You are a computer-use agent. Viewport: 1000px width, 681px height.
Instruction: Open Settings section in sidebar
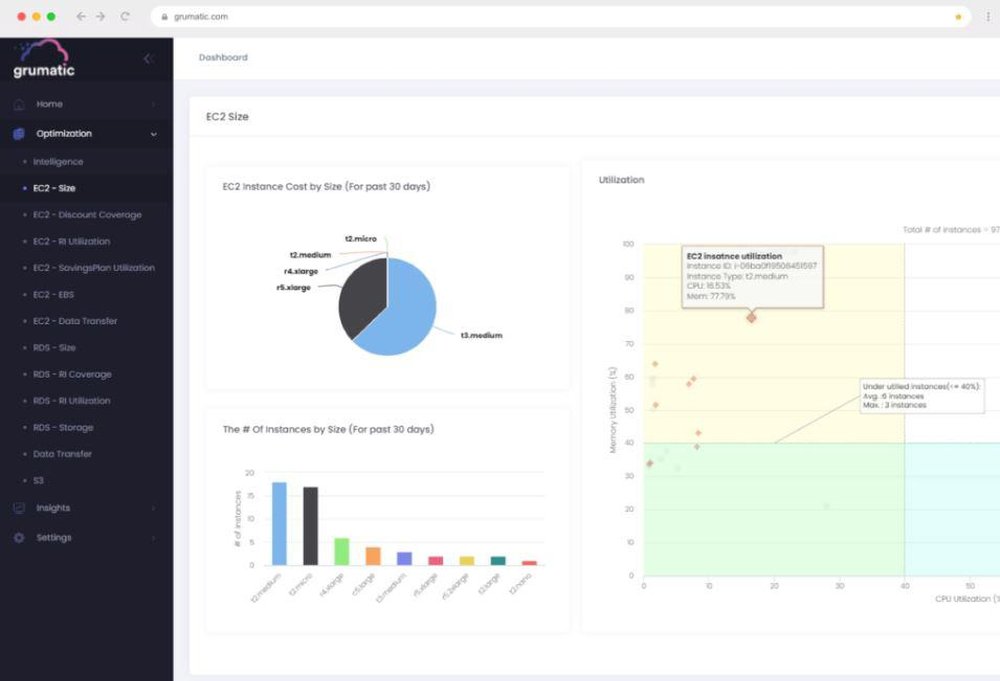tap(86, 538)
